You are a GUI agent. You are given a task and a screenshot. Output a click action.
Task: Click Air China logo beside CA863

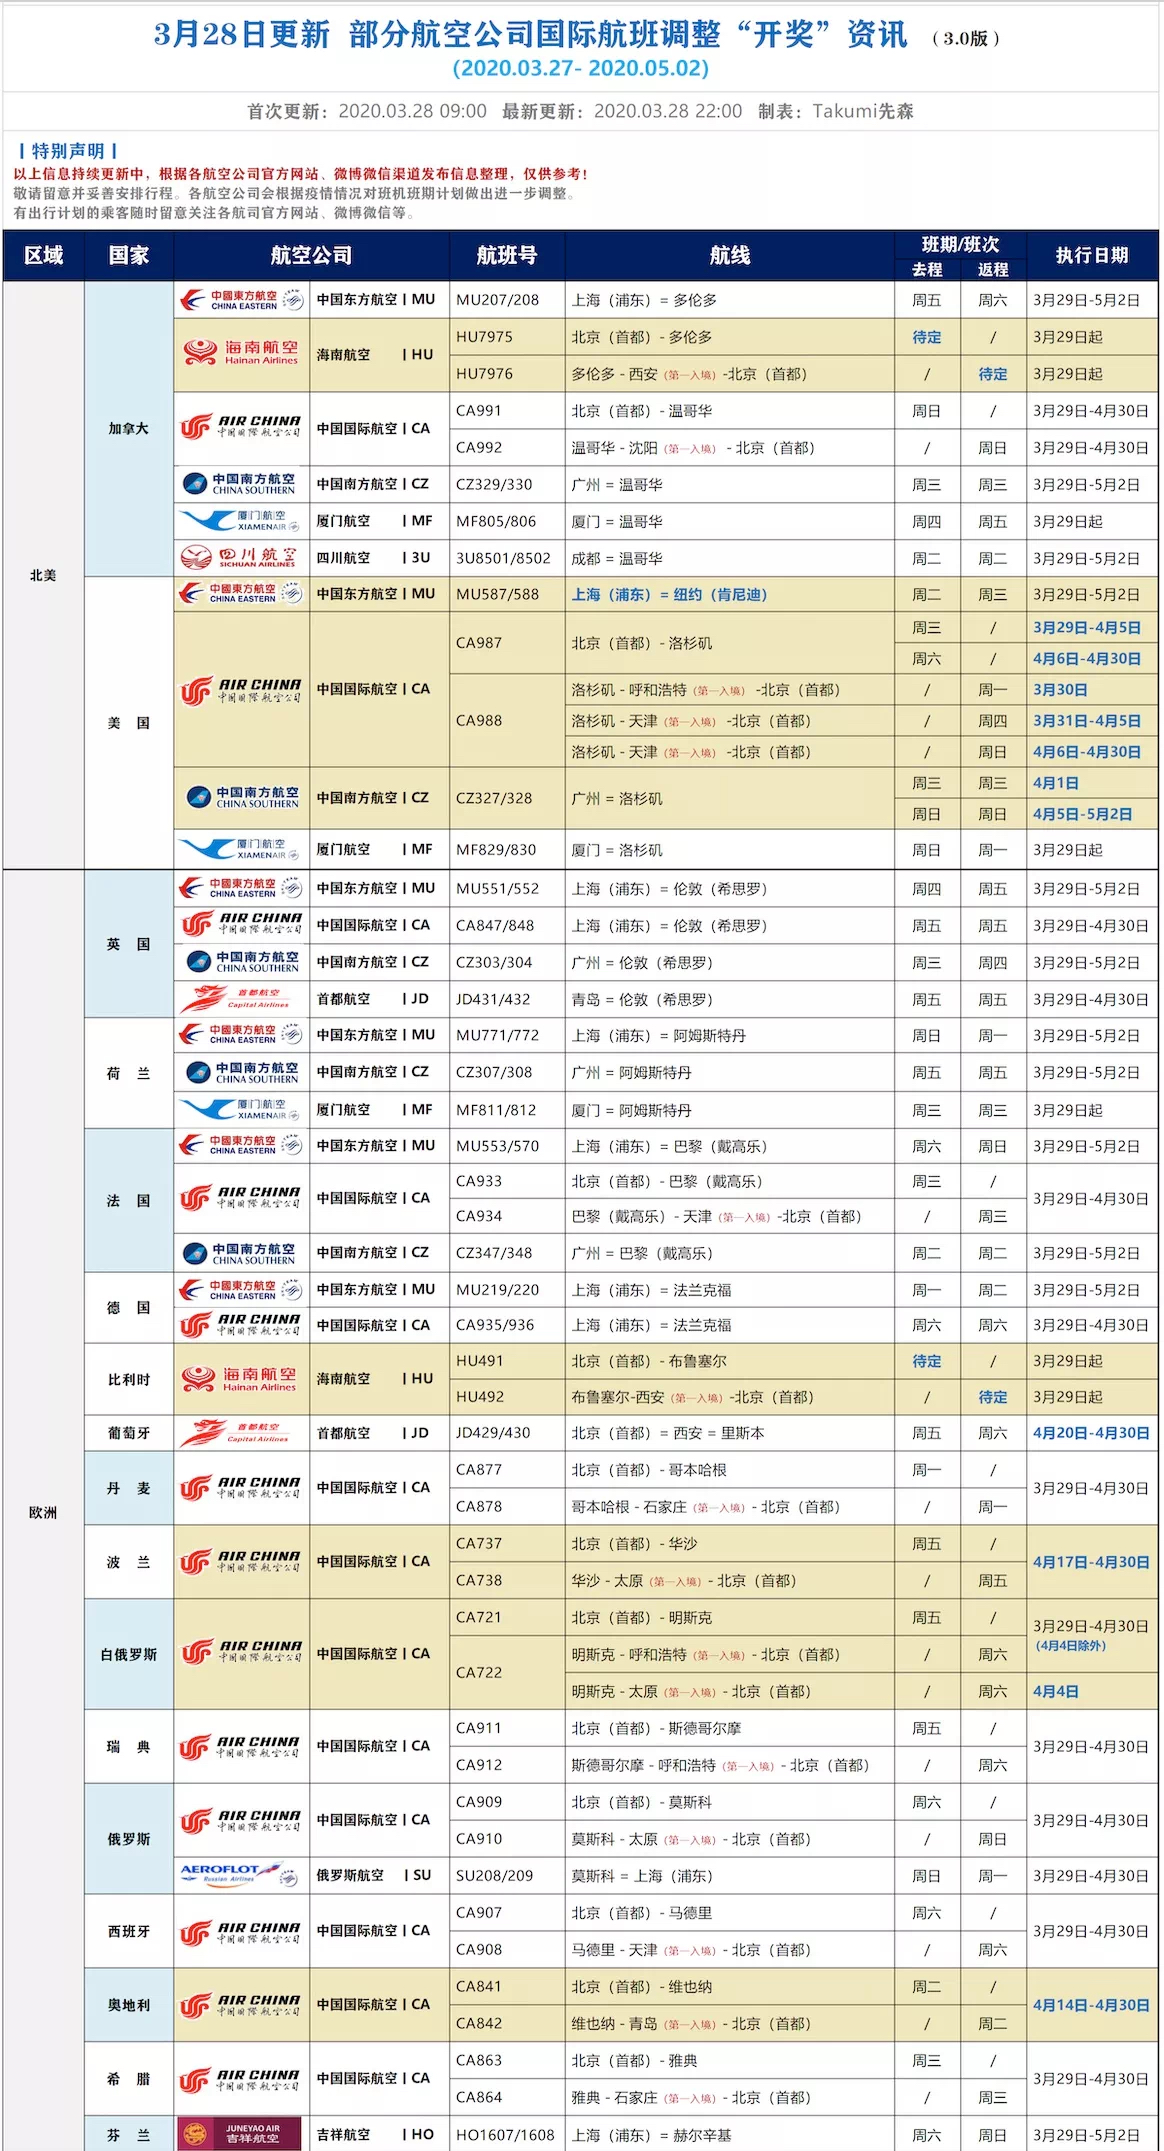[x=241, y=2079]
